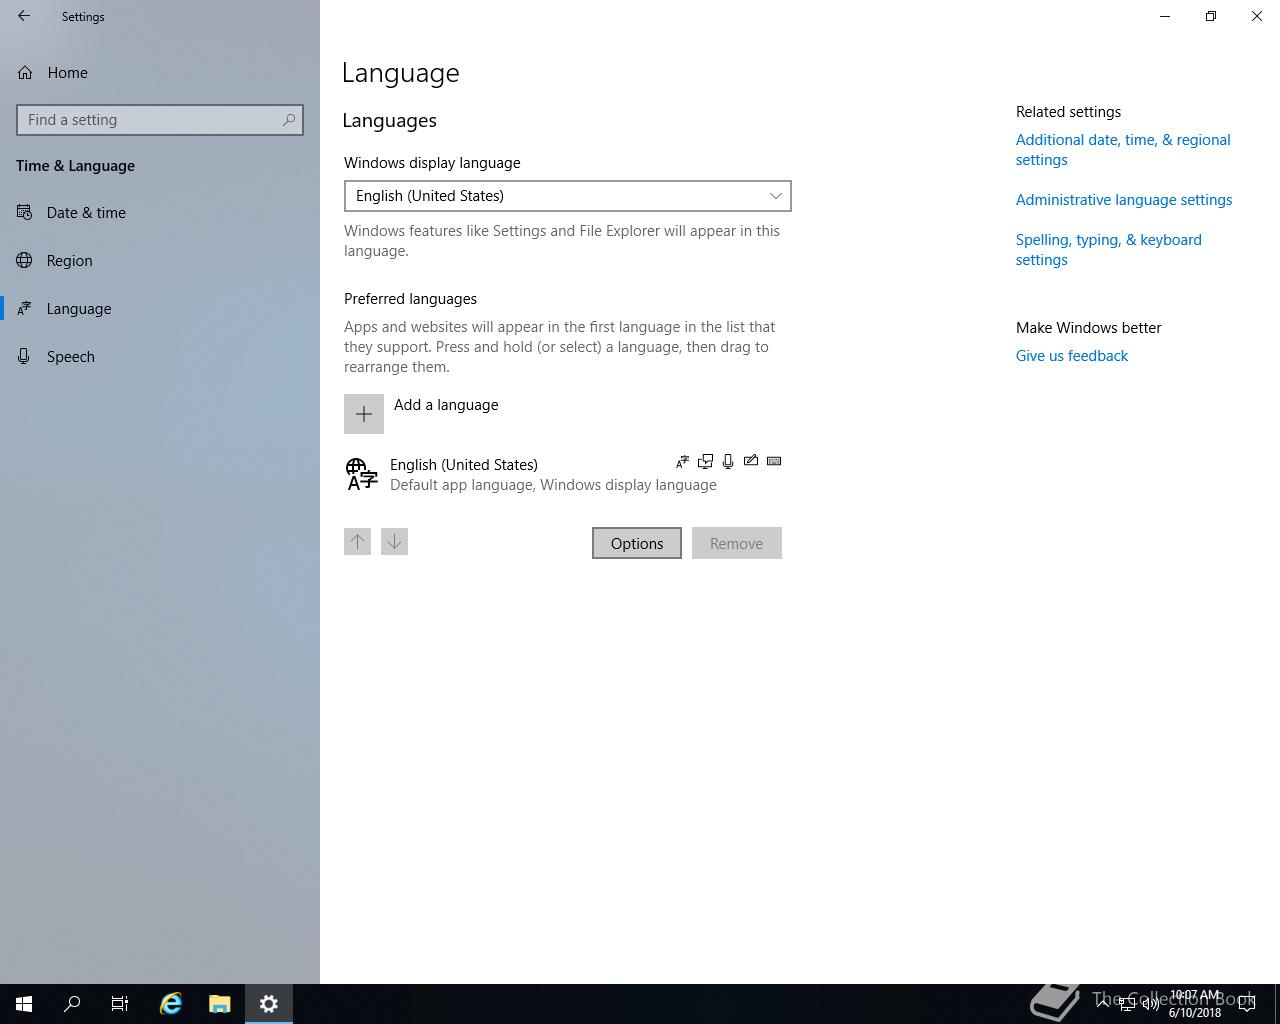Restore down the Settings window

point(1211,16)
